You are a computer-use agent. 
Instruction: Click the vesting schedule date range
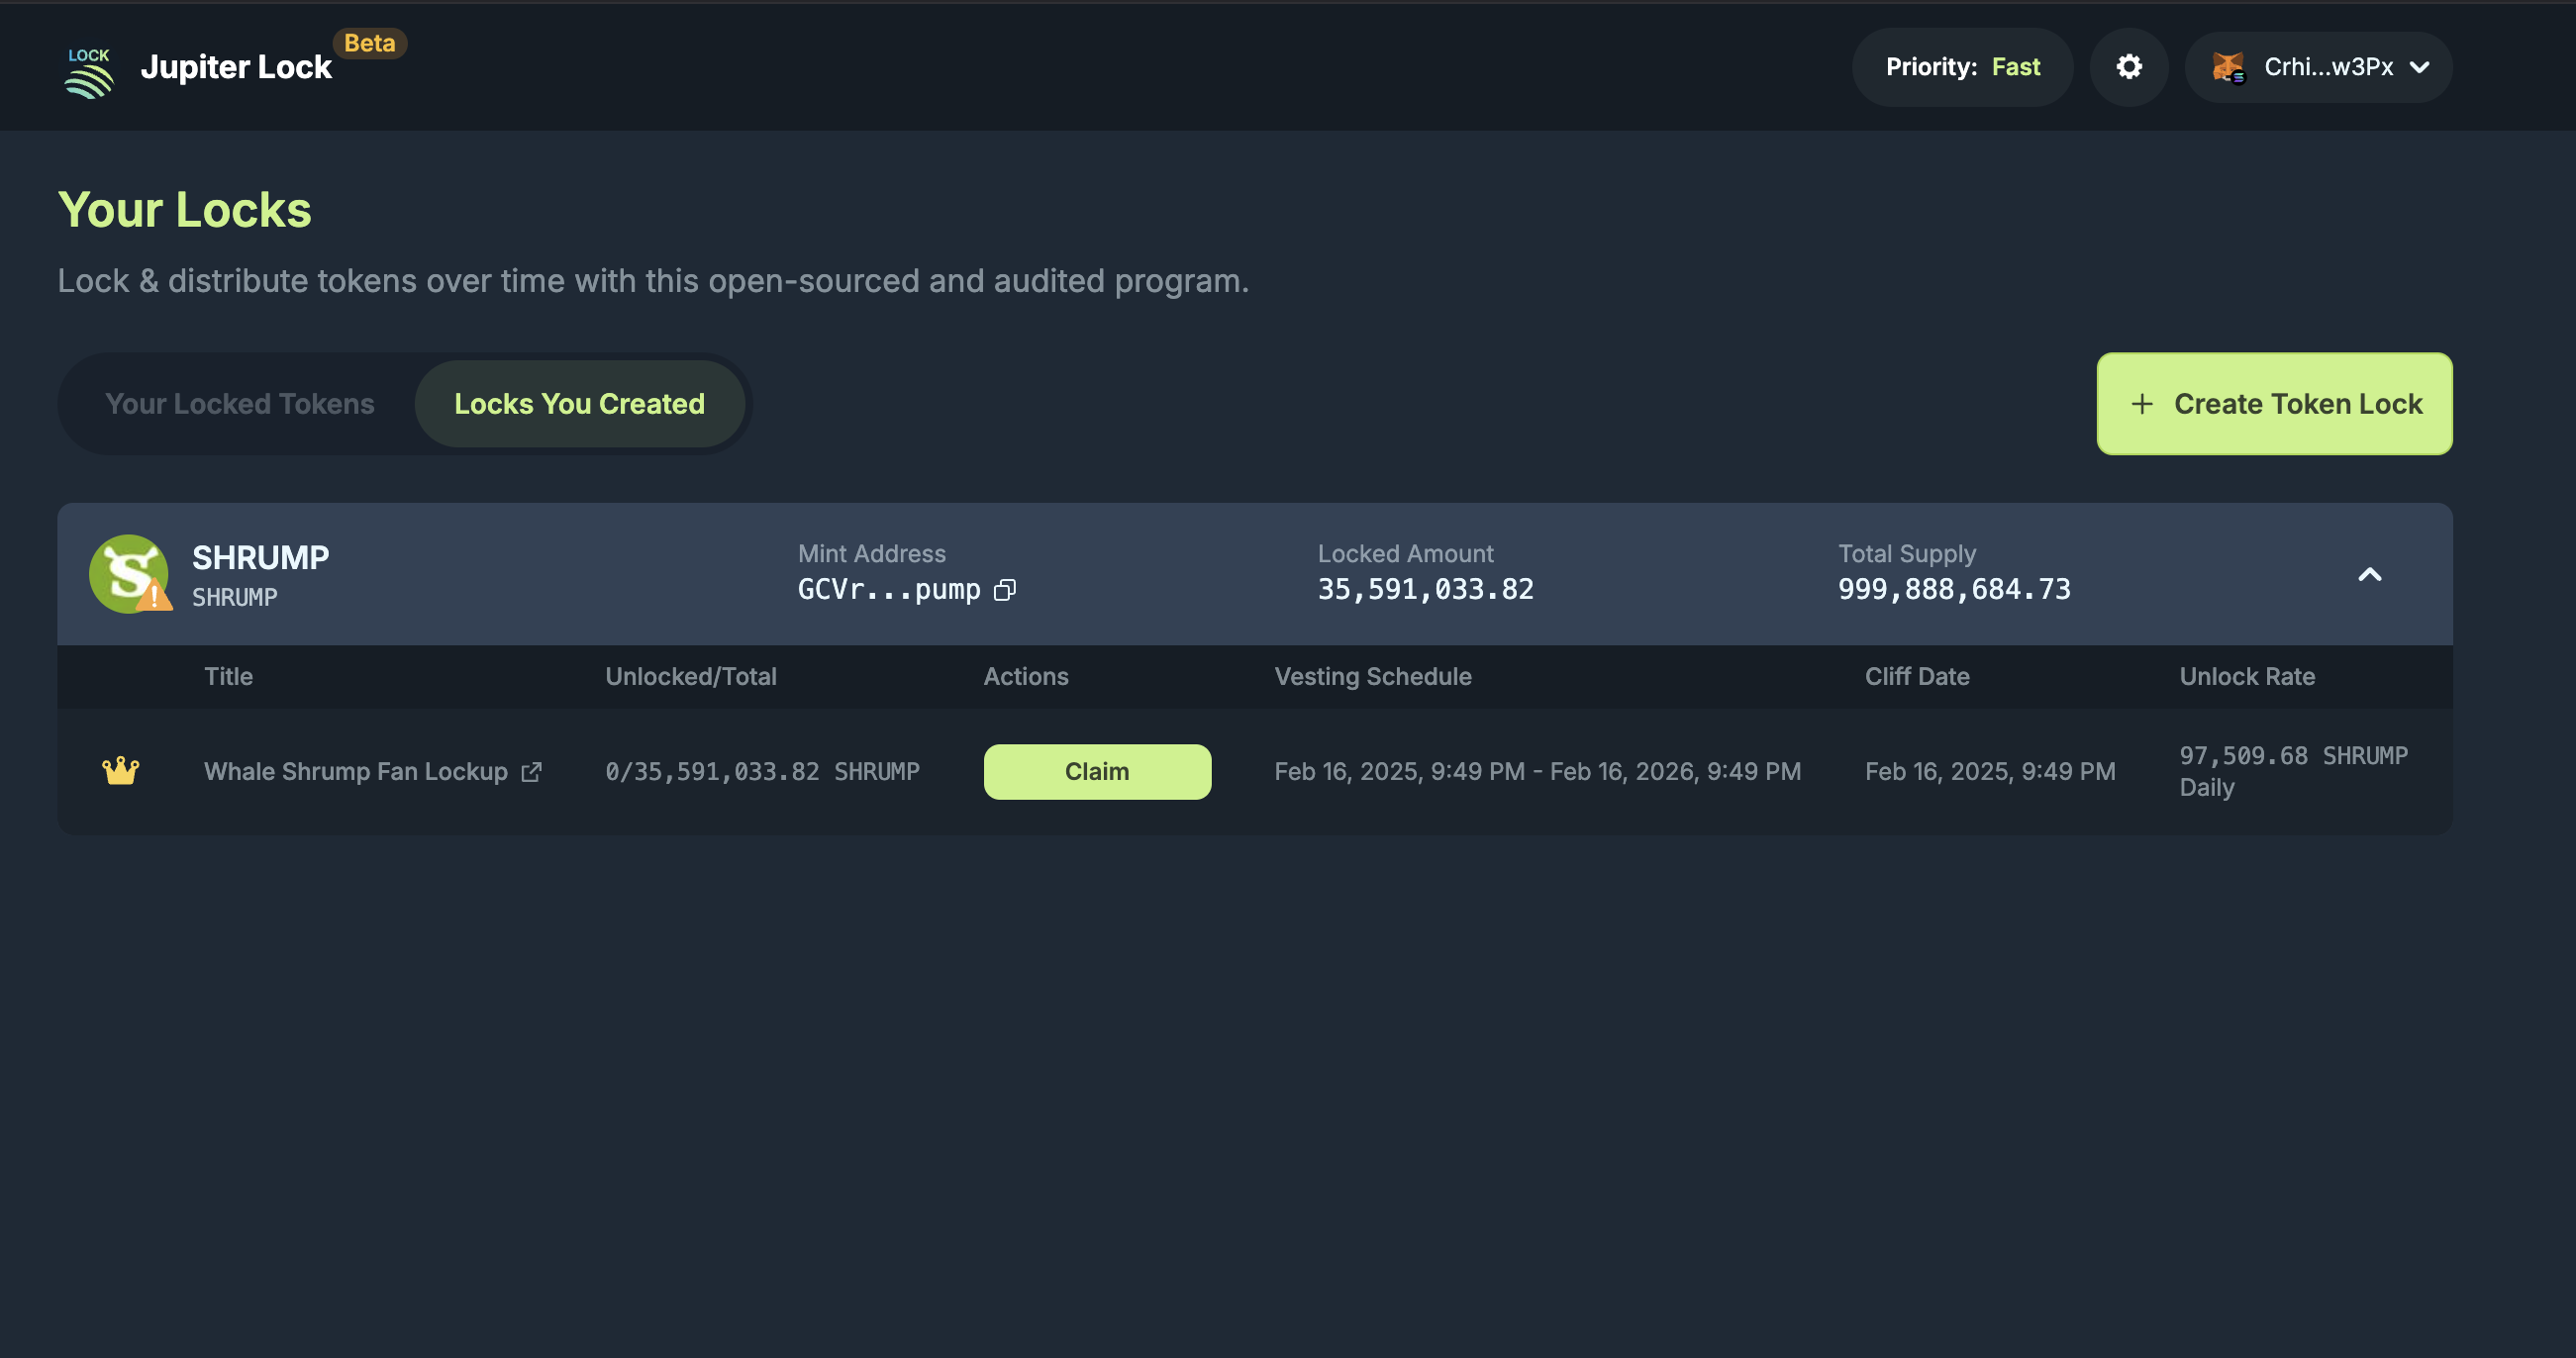[1537, 772]
